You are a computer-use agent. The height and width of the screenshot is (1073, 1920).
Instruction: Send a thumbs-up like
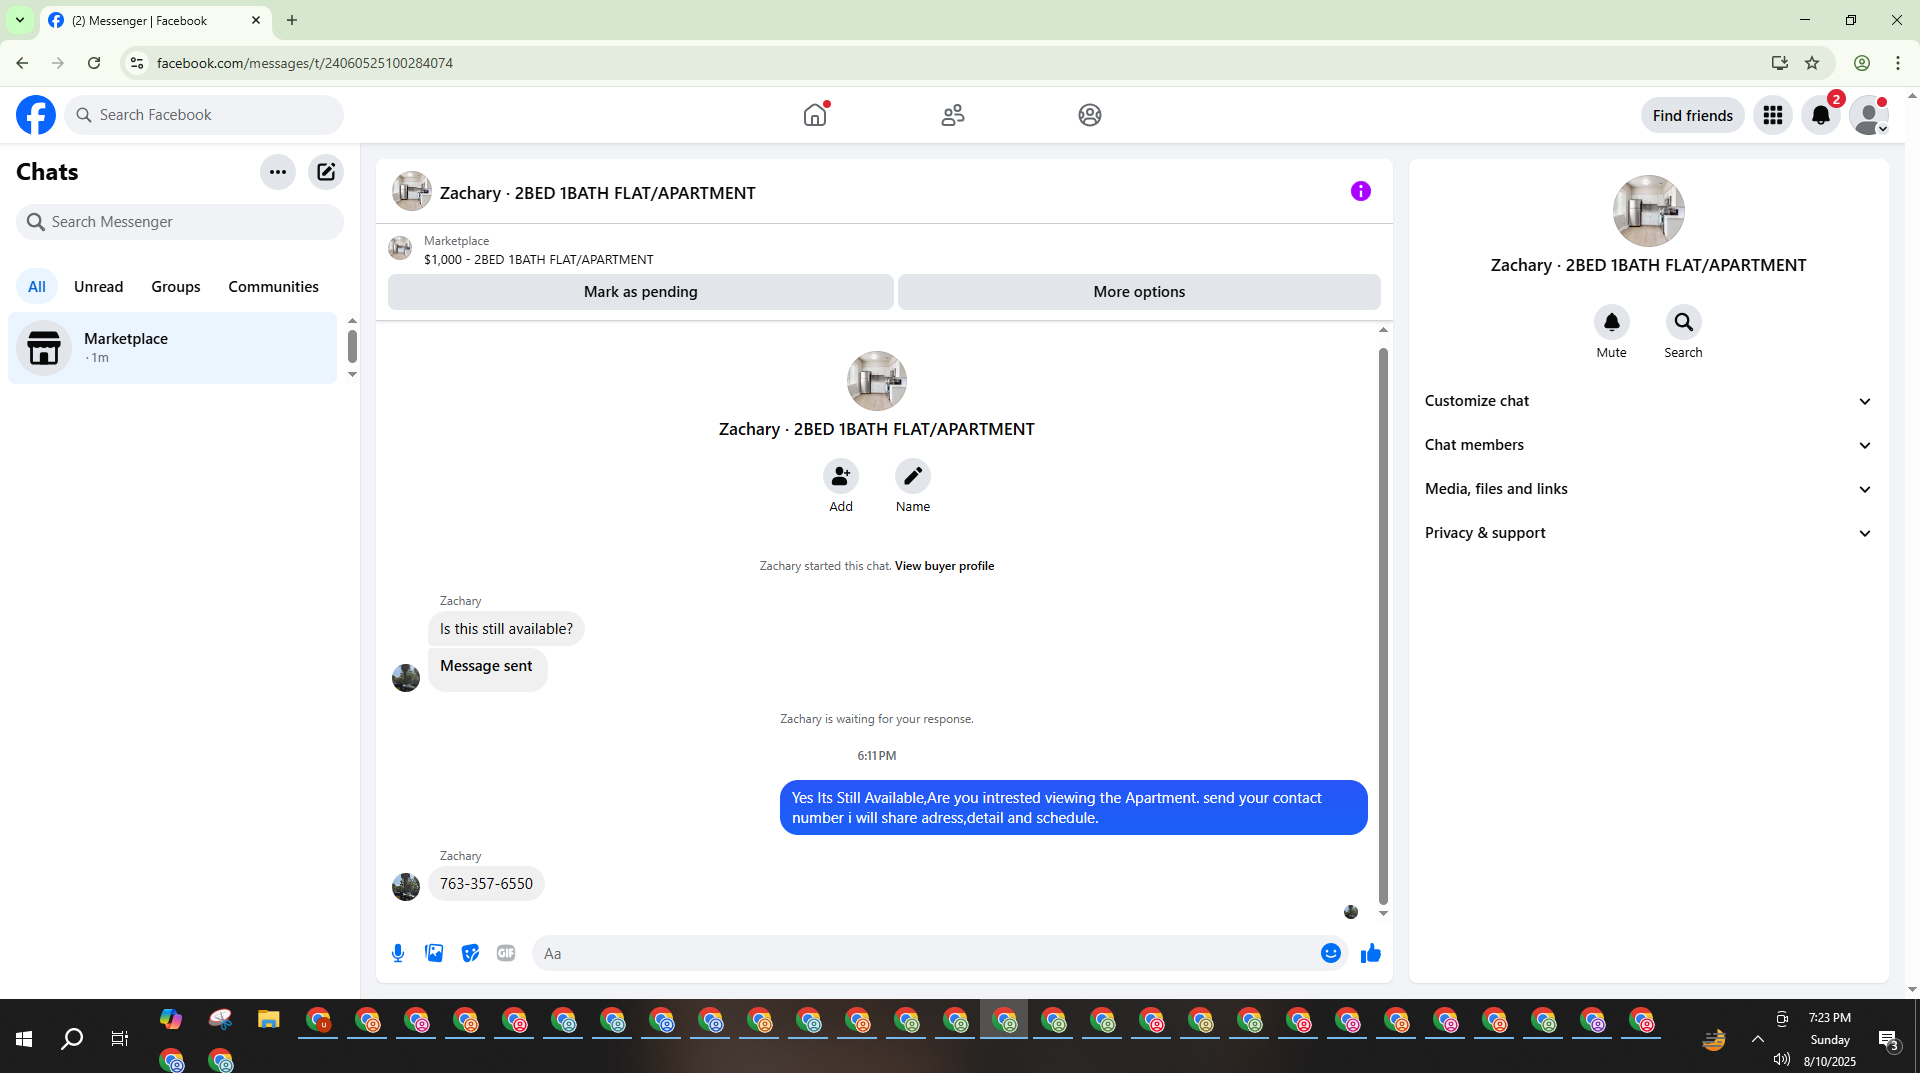[1371, 953]
